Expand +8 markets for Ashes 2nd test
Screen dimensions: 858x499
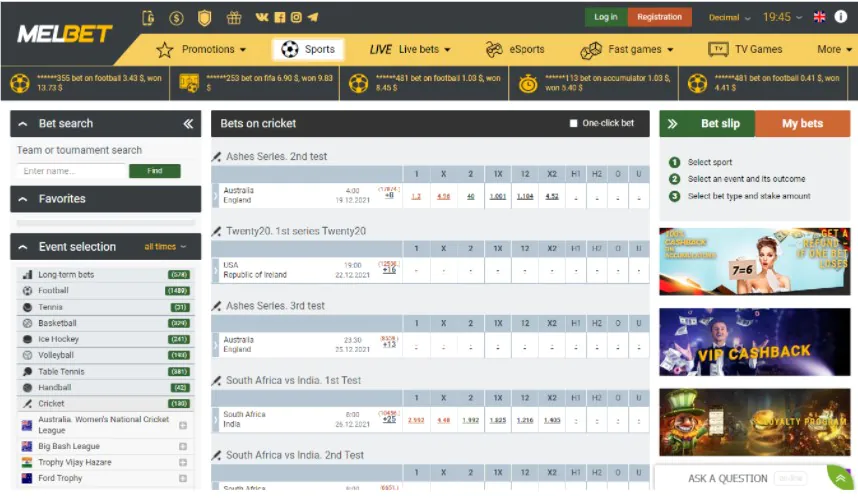click(389, 196)
